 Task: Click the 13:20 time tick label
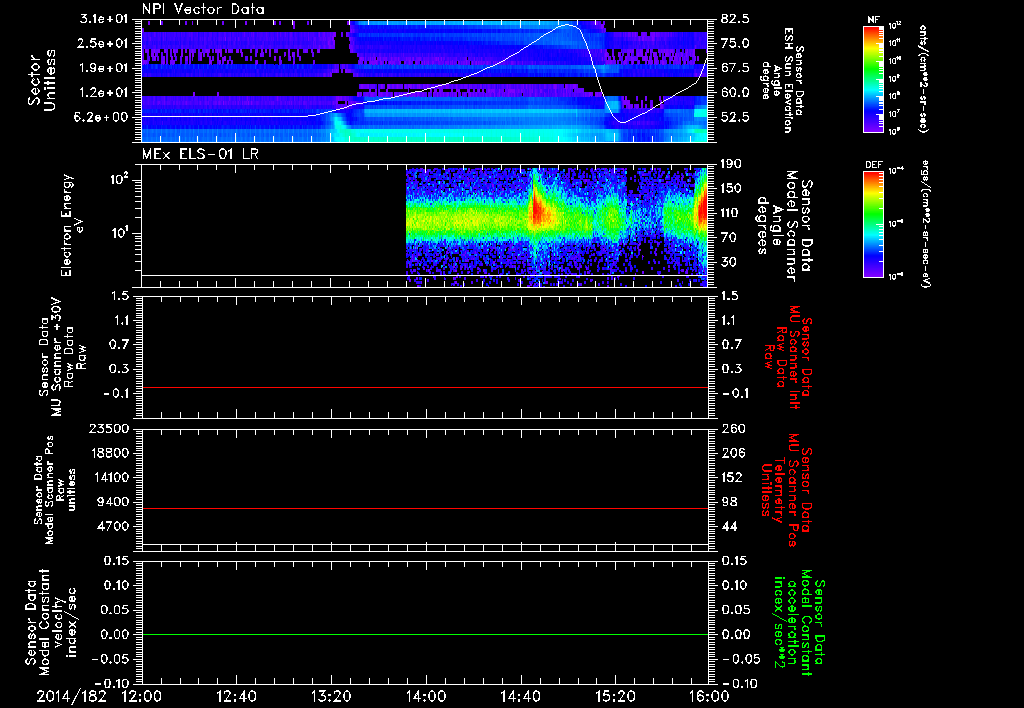coord(331,696)
